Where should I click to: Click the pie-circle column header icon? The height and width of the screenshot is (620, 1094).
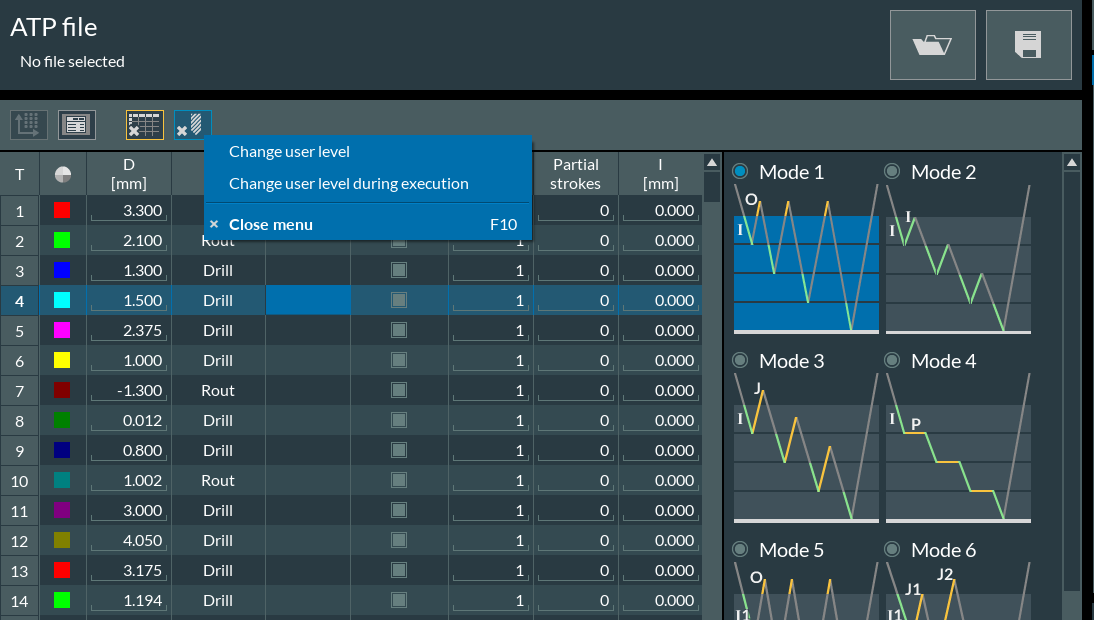tap(63, 174)
